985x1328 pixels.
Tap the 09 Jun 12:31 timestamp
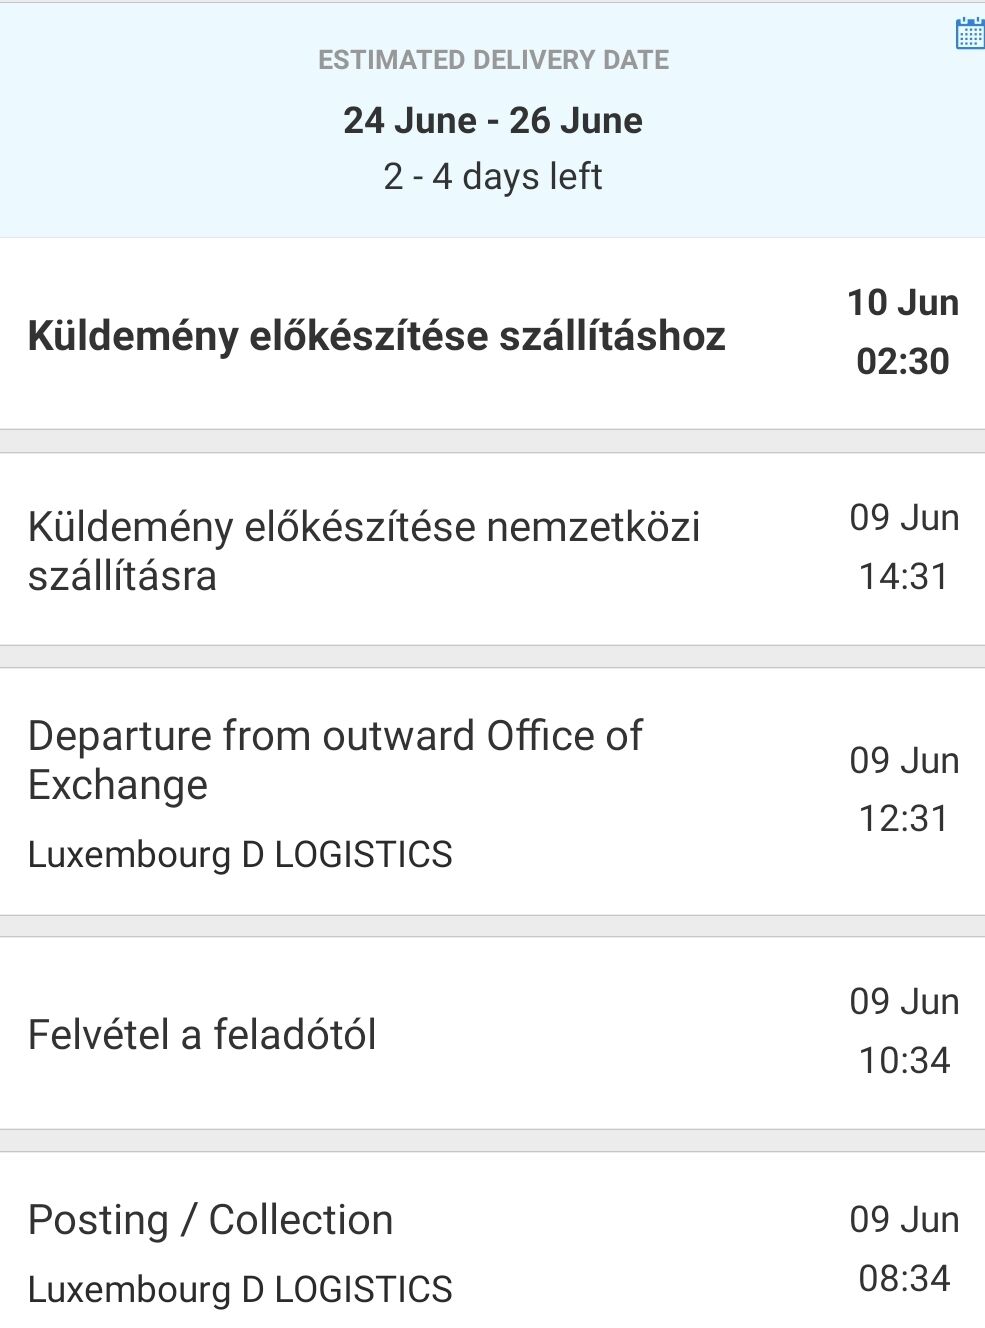tap(904, 790)
